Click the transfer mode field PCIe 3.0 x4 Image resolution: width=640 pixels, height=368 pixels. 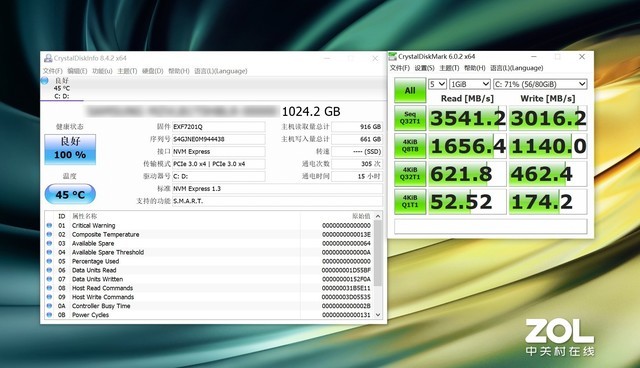click(x=219, y=164)
